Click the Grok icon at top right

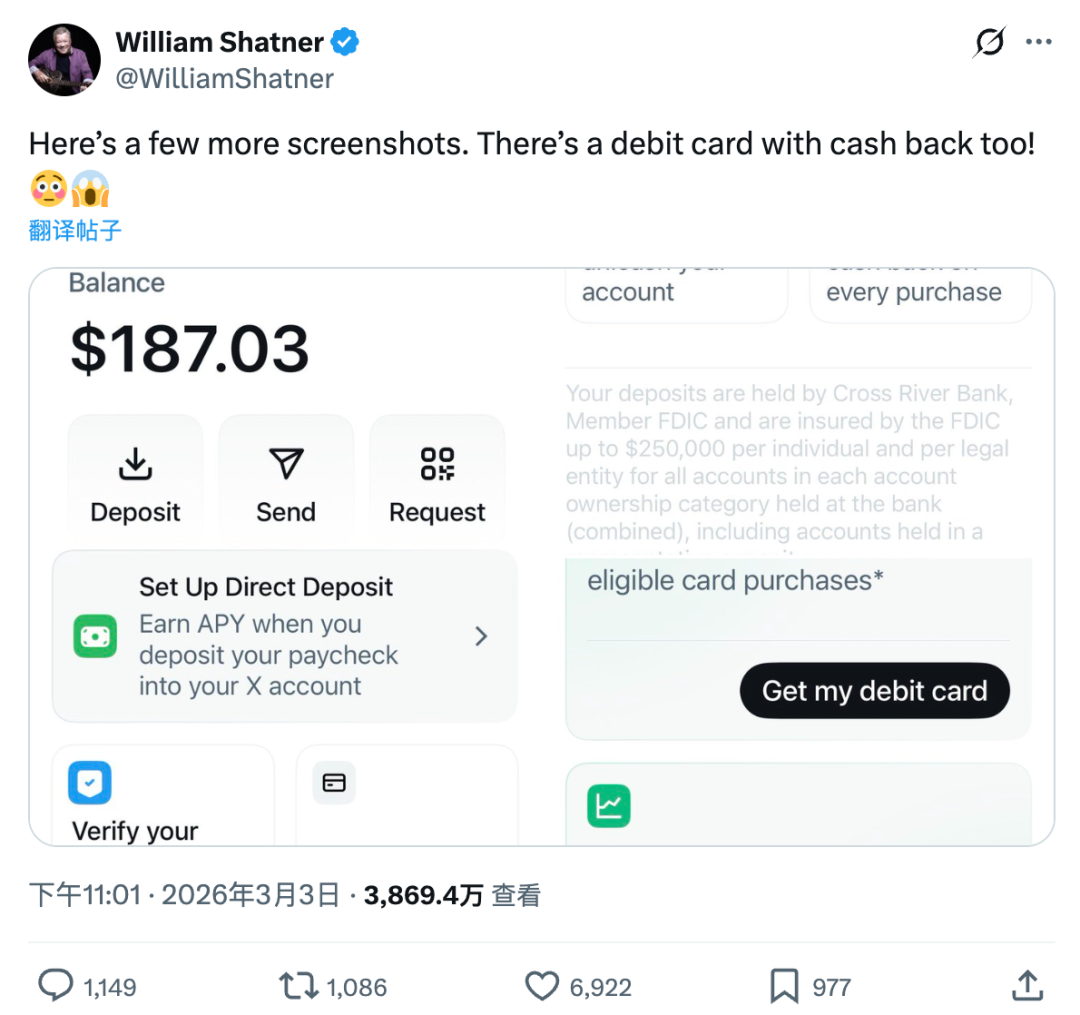989,43
